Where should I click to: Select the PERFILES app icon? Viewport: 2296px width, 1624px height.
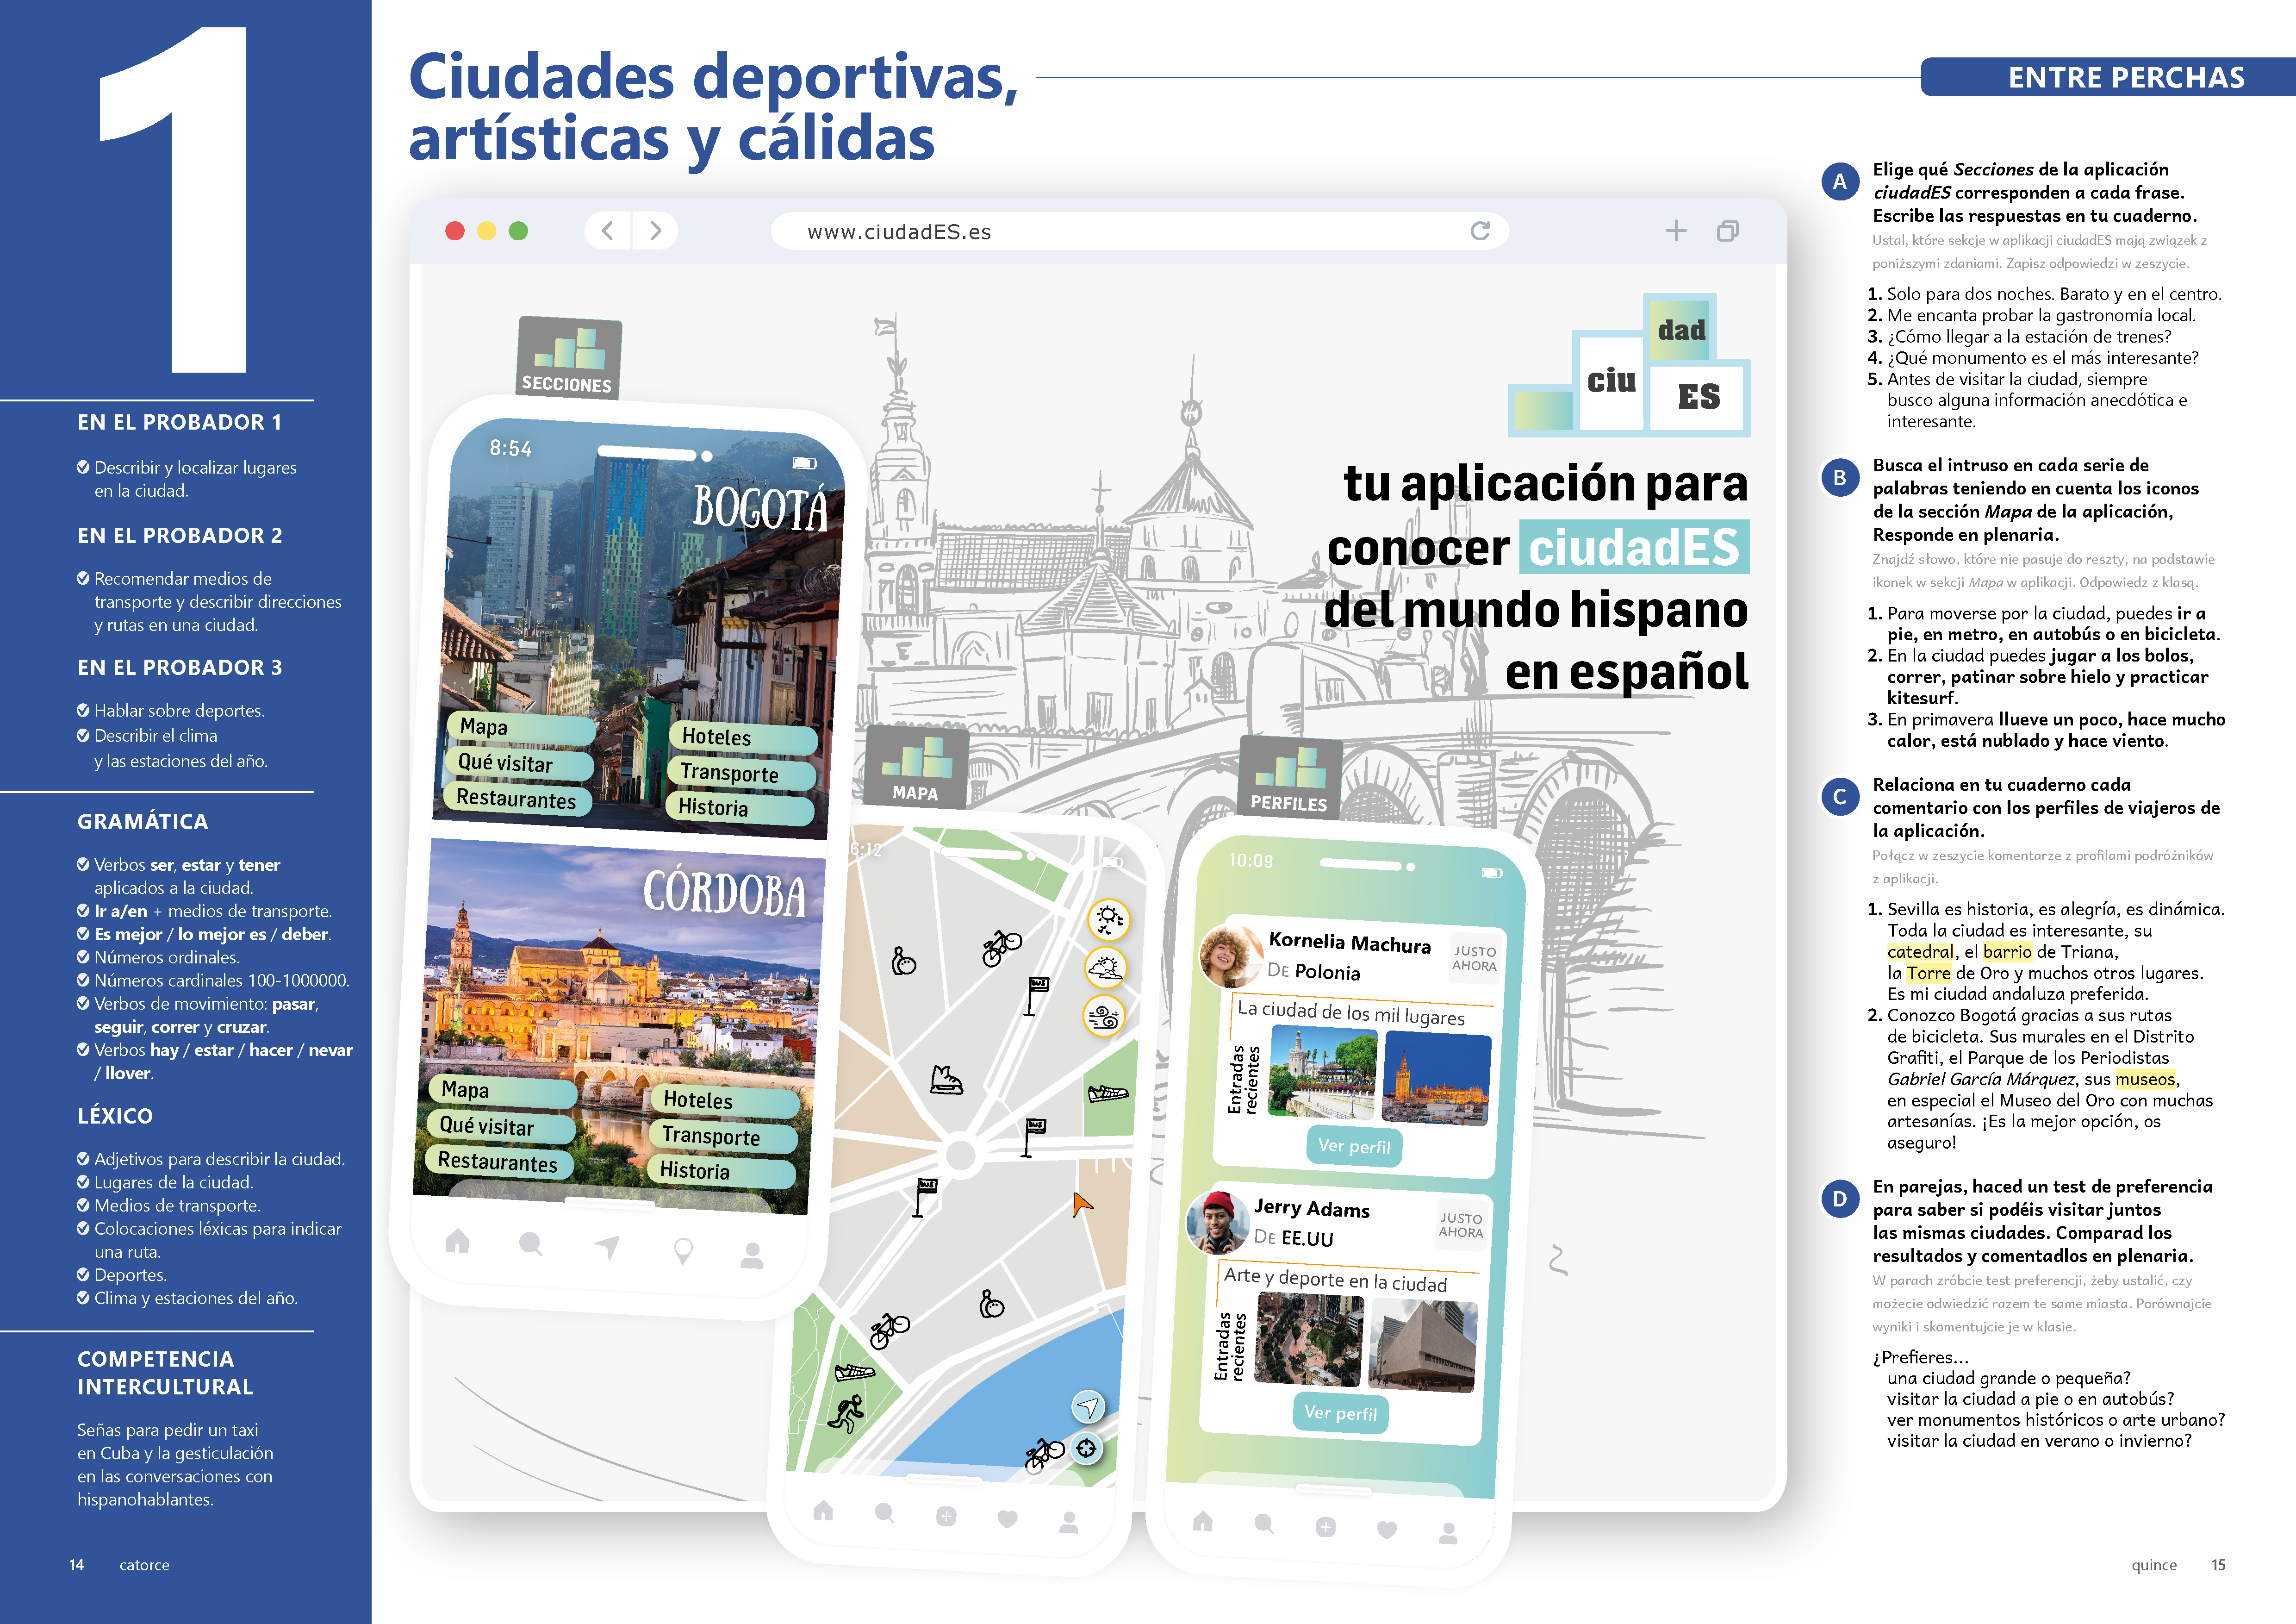tap(1289, 778)
